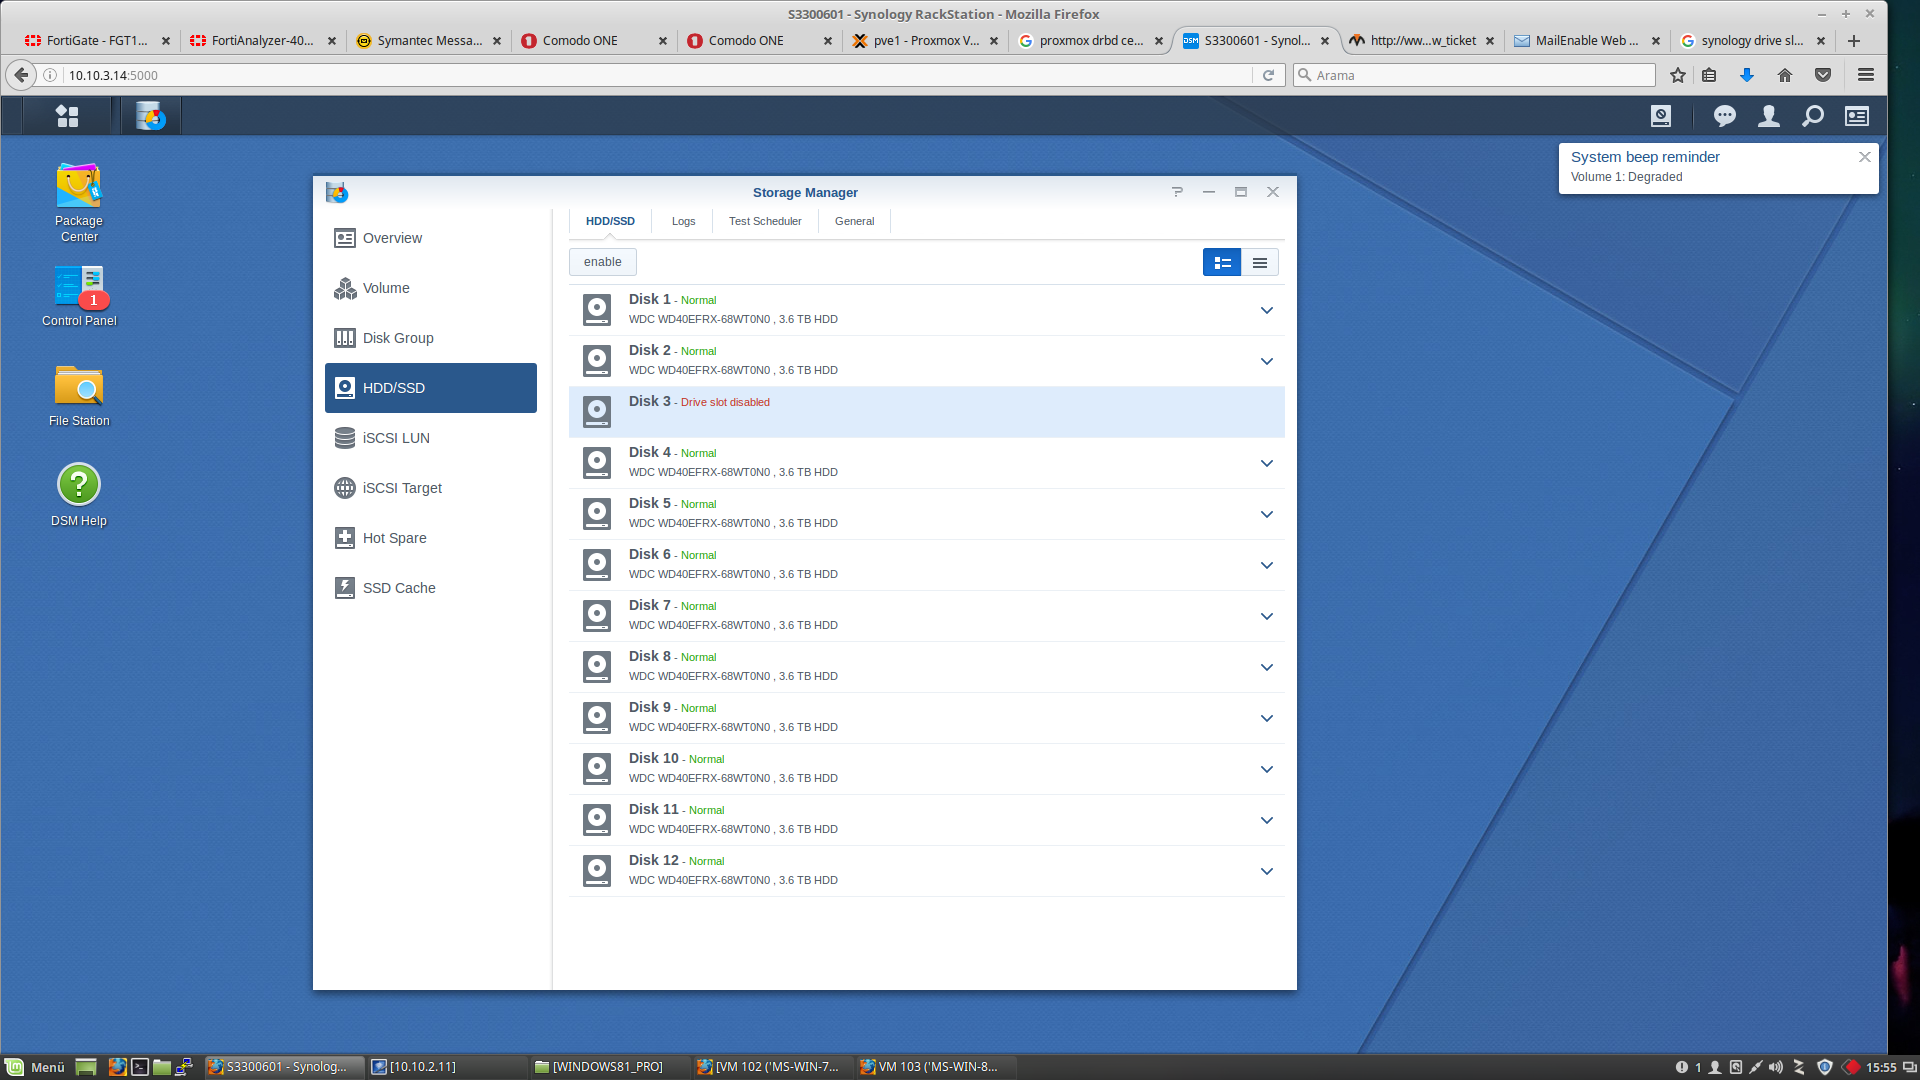The image size is (1920, 1080).
Task: Open the Test Scheduler tab
Action: pos(764,221)
